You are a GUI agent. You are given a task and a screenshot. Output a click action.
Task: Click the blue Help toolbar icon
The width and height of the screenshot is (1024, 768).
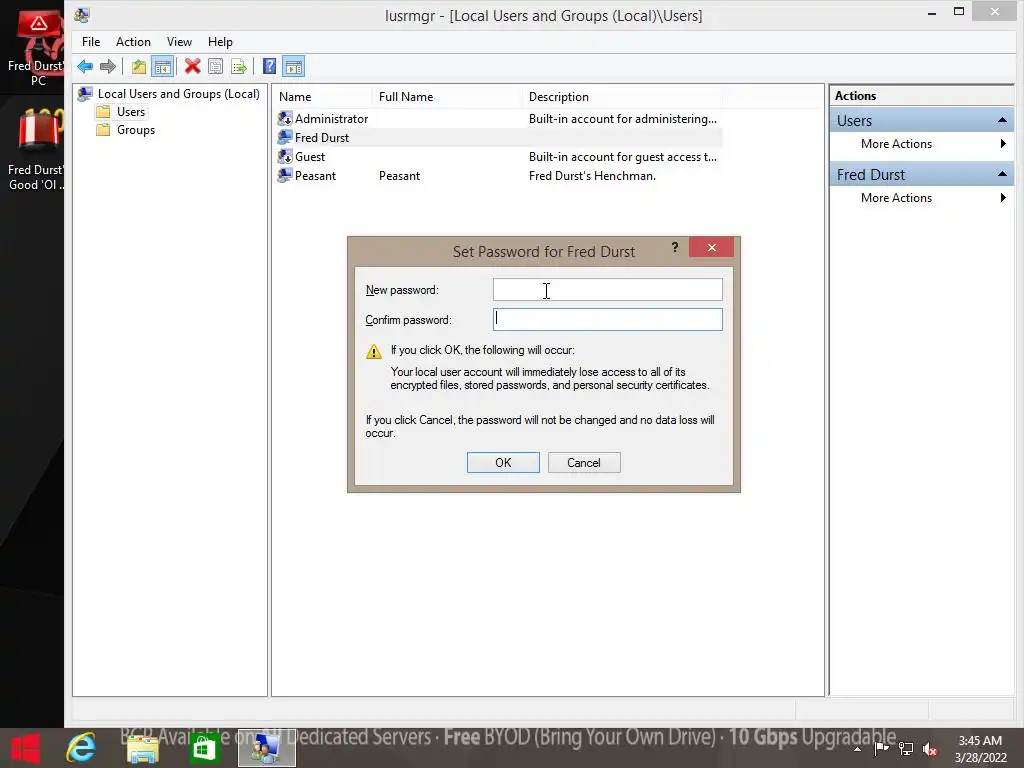269,66
